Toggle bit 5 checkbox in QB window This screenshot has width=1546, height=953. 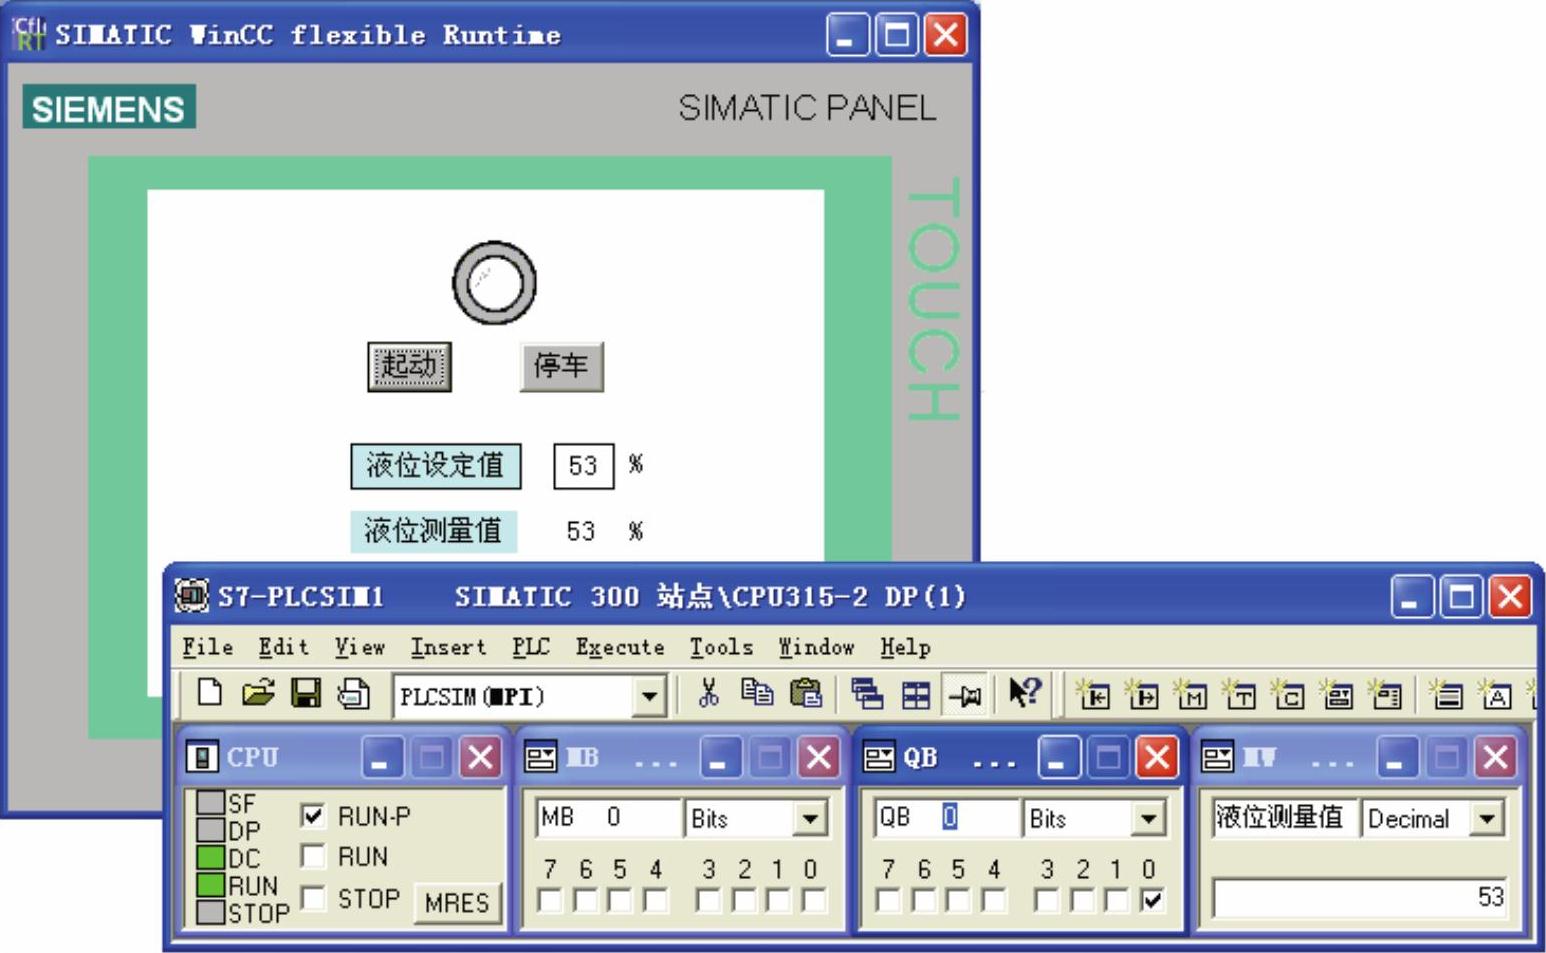click(x=958, y=901)
